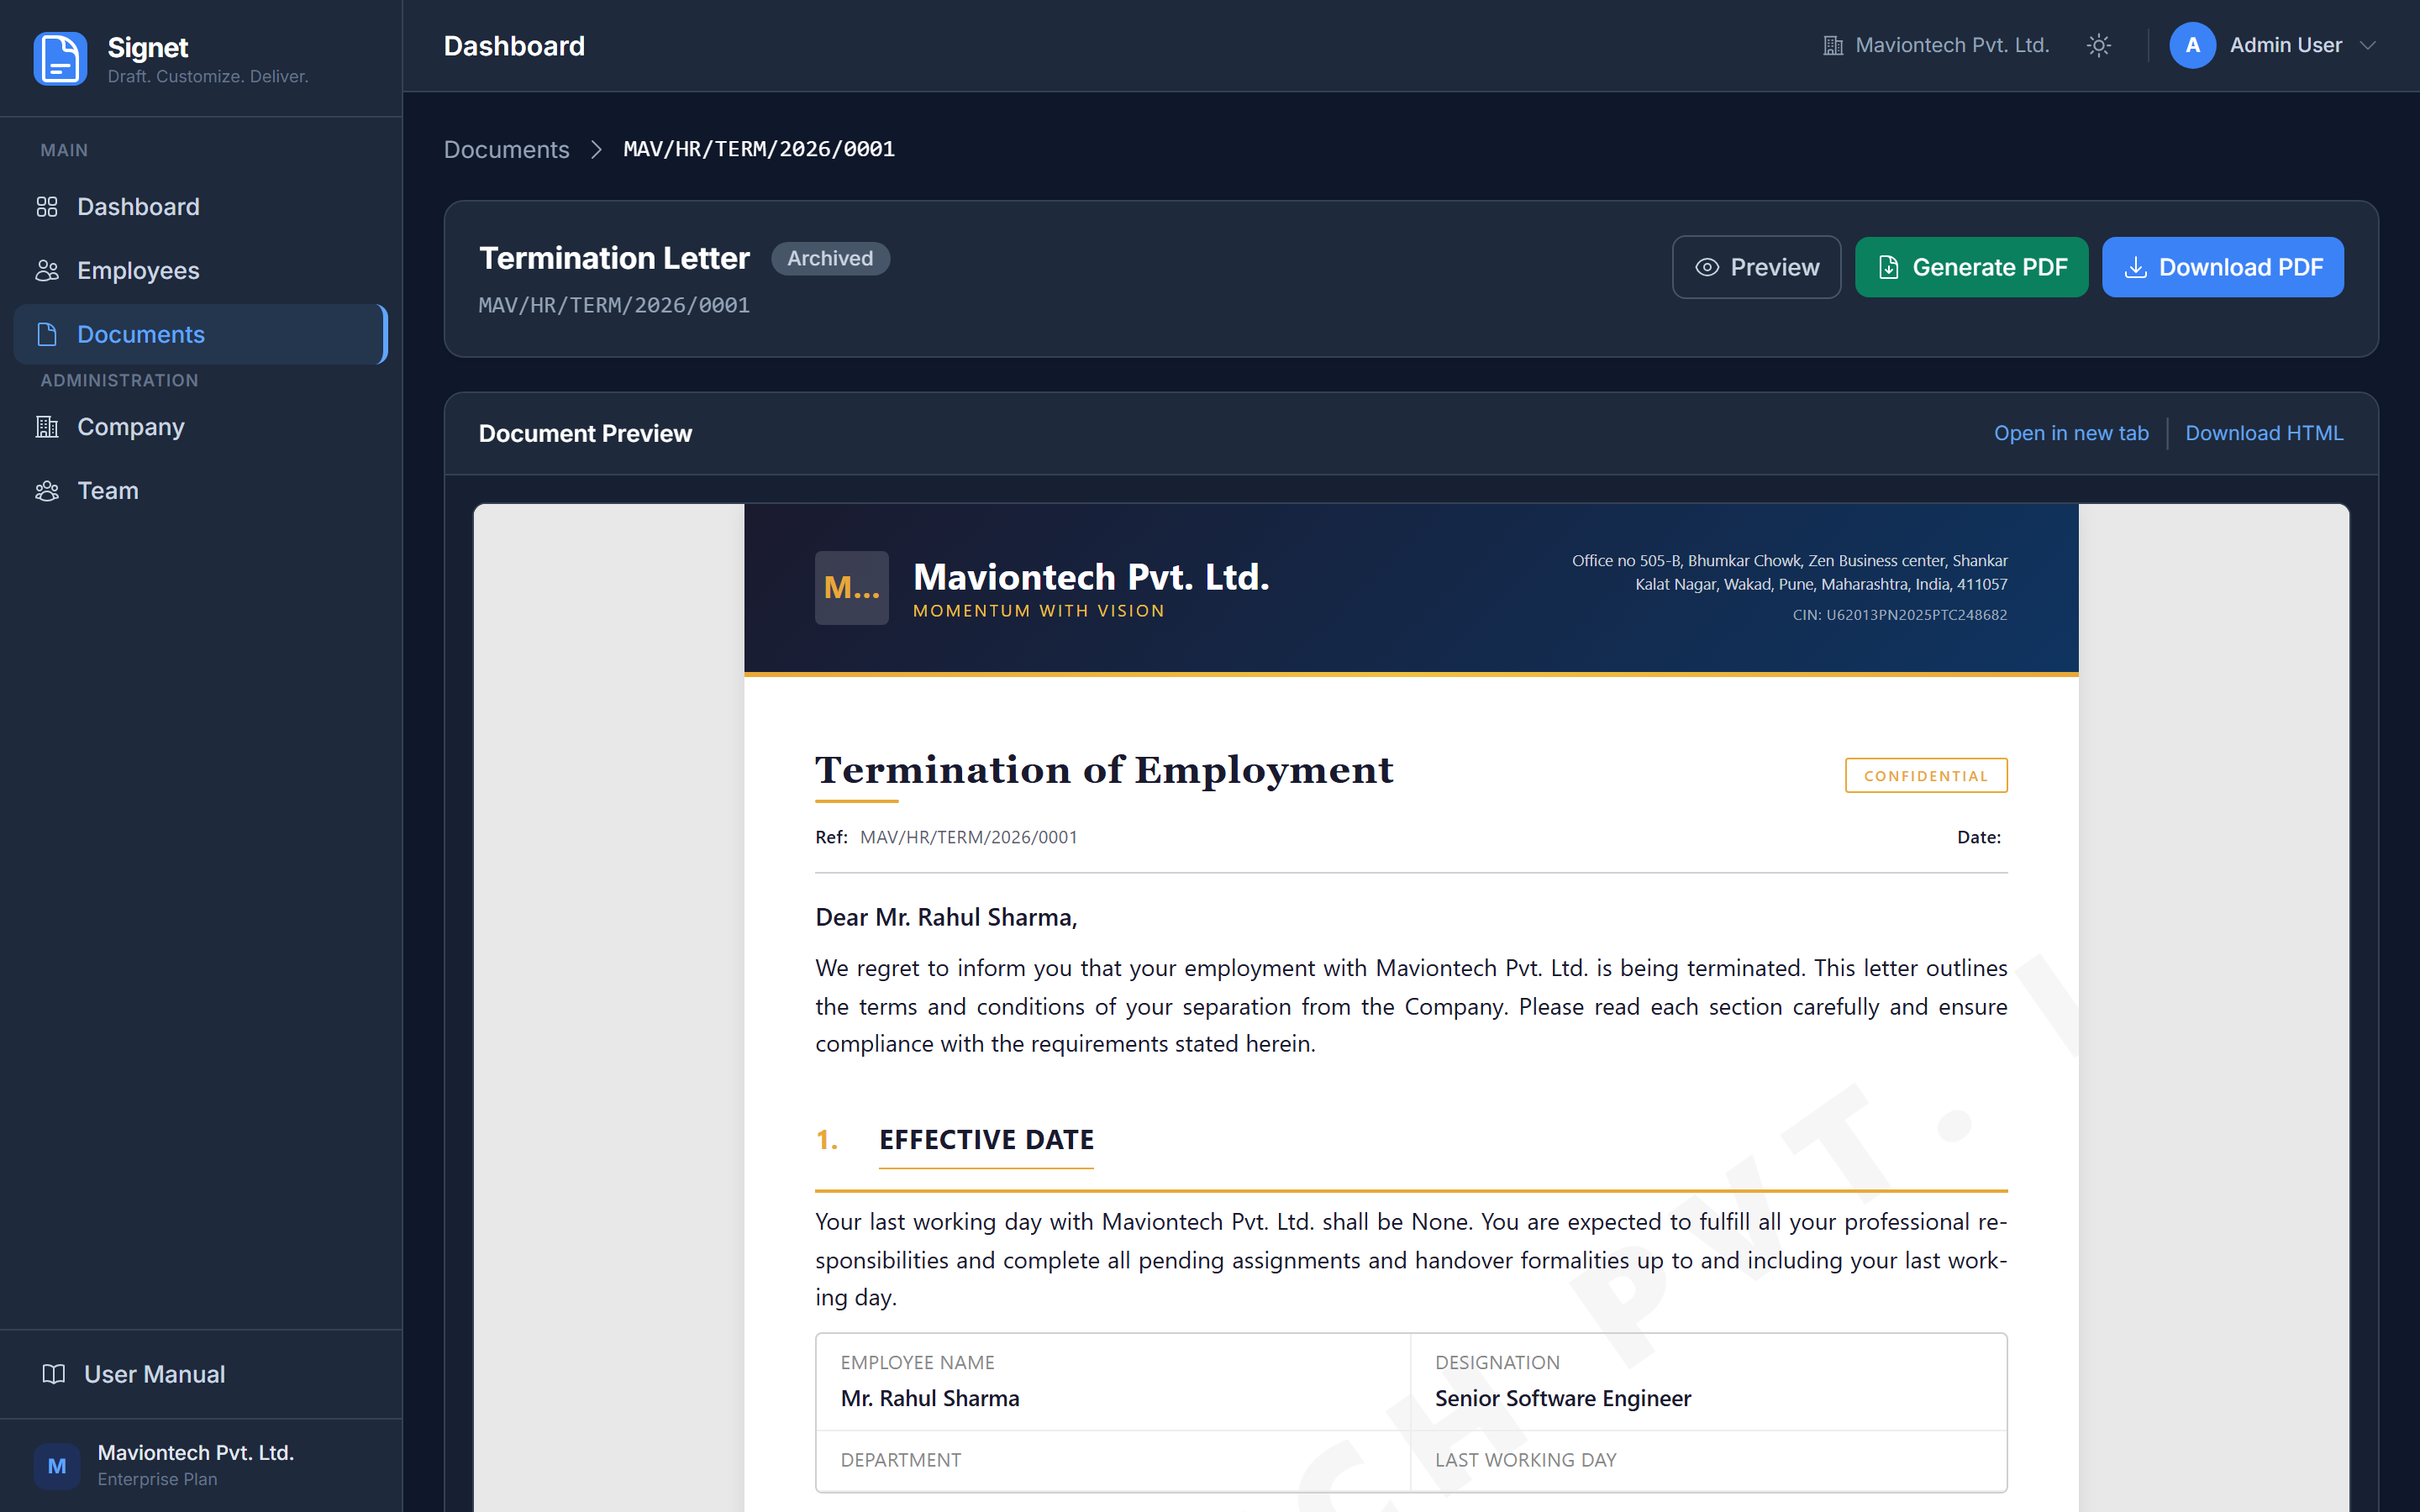Click the Archived status badge
The height and width of the screenshot is (1512, 2420).
point(829,258)
